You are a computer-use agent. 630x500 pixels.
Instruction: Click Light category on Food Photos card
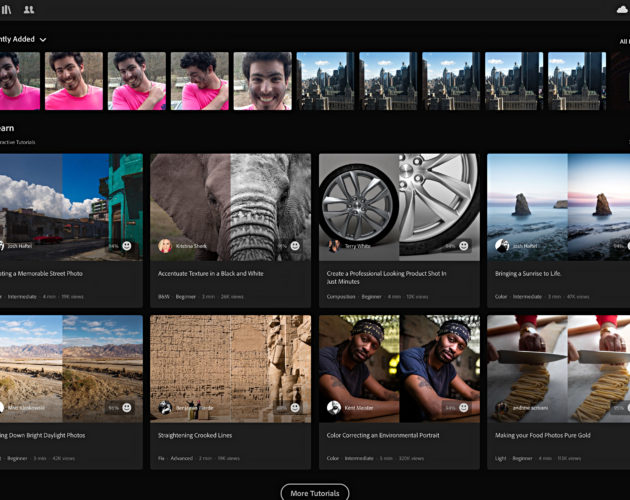pos(500,458)
